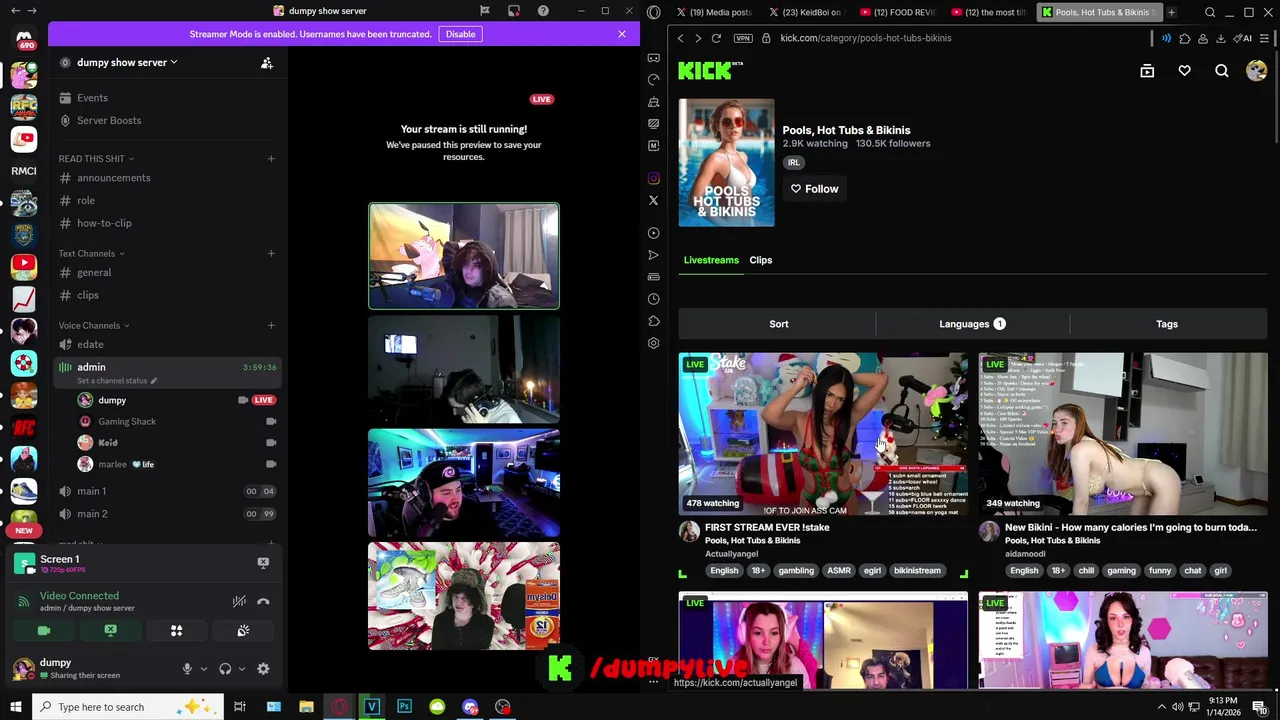
Task: Collapse Text Channels category
Action: click(90, 253)
